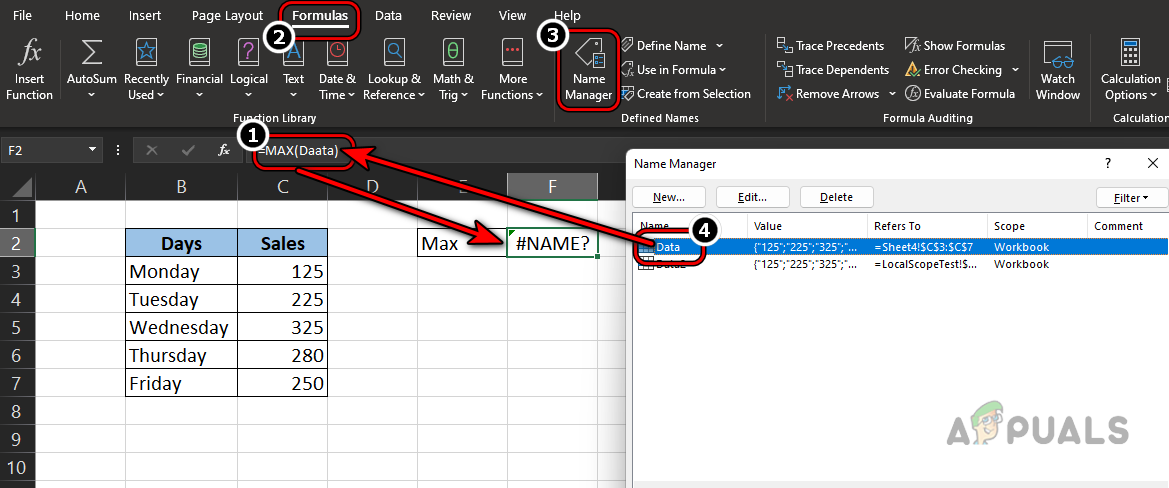The width and height of the screenshot is (1169, 488).
Task: Click the formula bar fx icon
Action: point(224,150)
